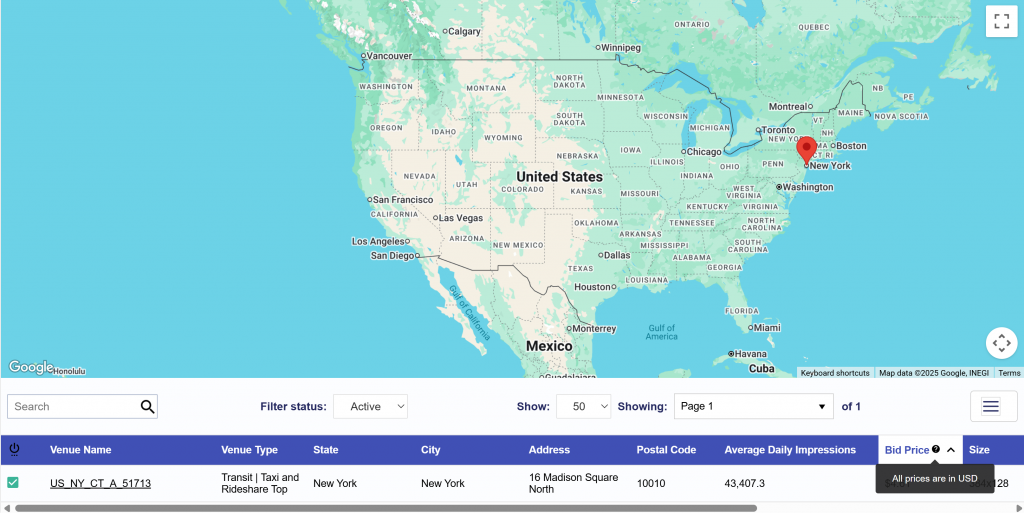Viewport: 1024px width, 513px height.
Task: Sort by Average Daily Impressions column
Action: tap(790, 450)
